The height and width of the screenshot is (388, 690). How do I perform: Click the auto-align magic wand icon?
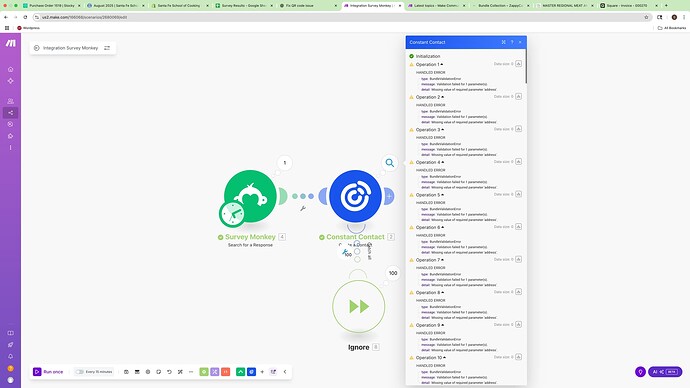180,372
